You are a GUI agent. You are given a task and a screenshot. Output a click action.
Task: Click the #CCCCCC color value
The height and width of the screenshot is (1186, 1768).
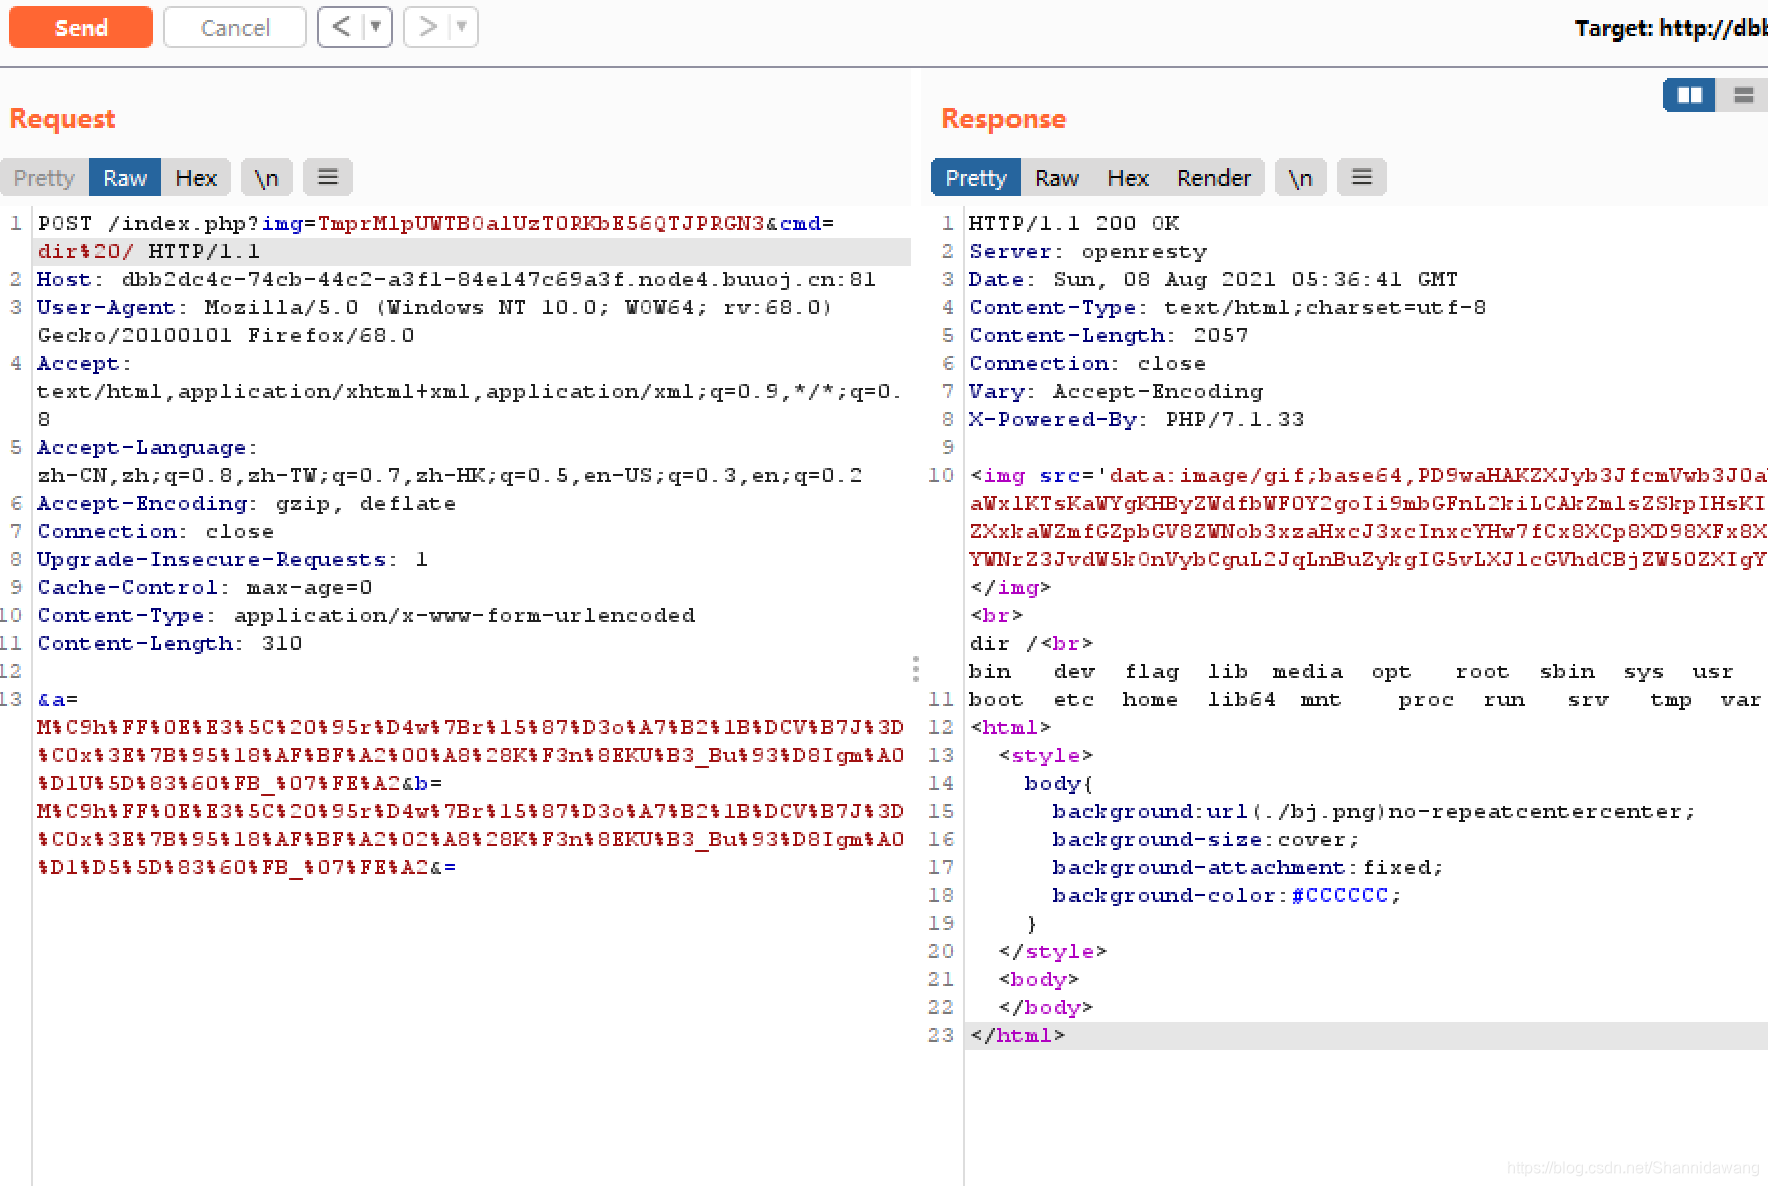point(1340,895)
